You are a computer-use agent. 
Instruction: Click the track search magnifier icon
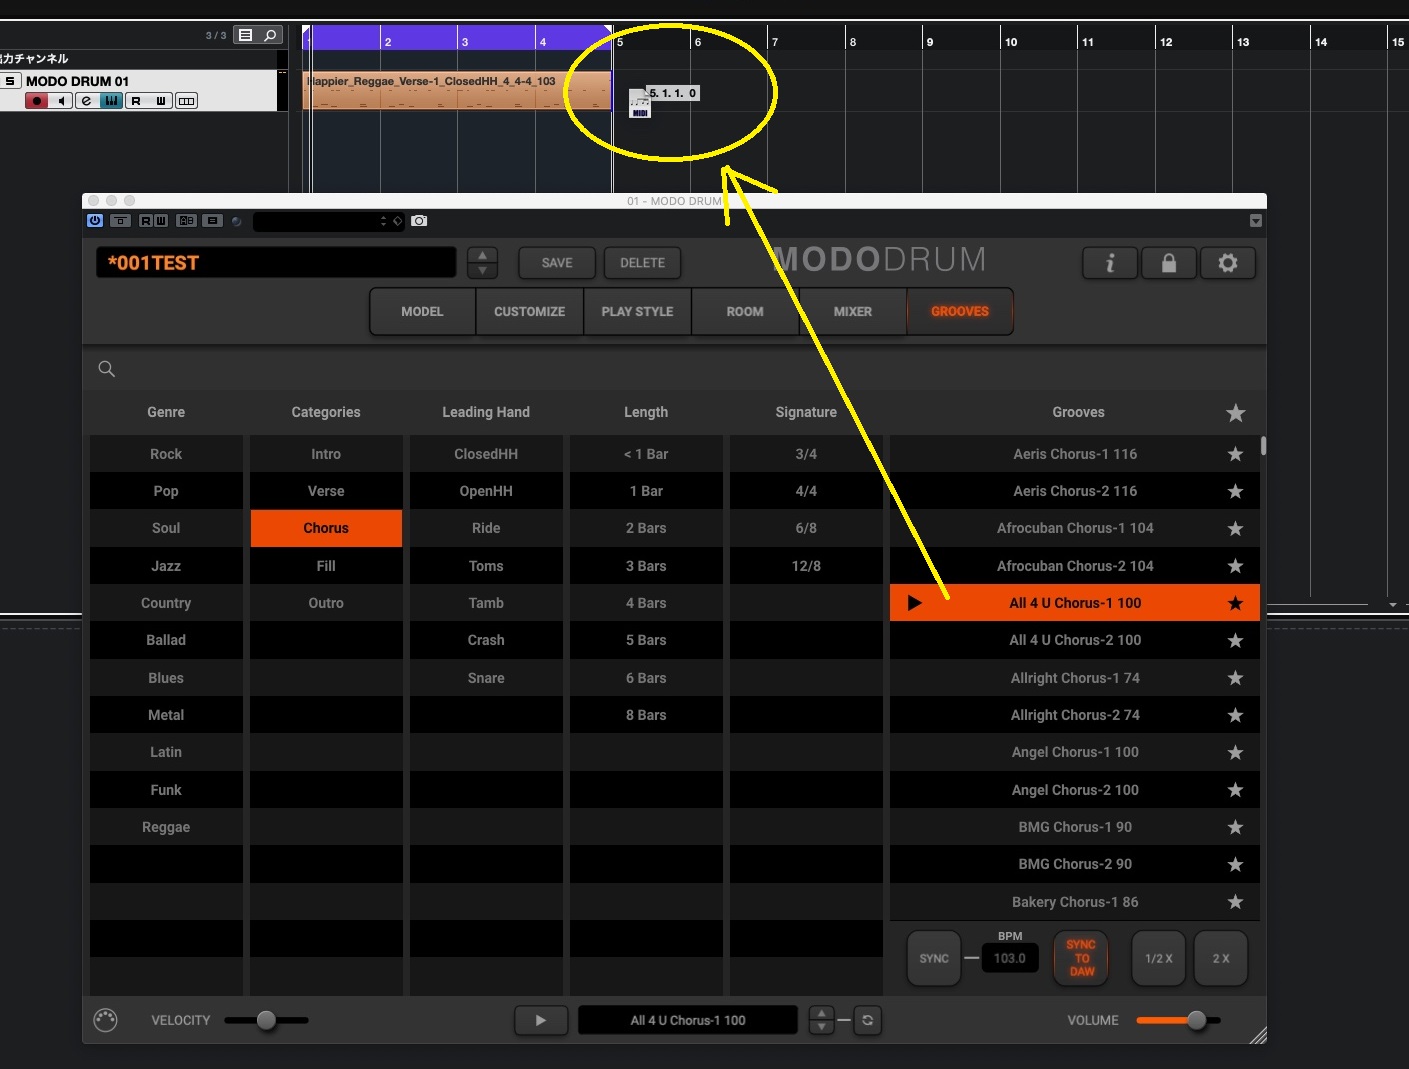[x=270, y=35]
